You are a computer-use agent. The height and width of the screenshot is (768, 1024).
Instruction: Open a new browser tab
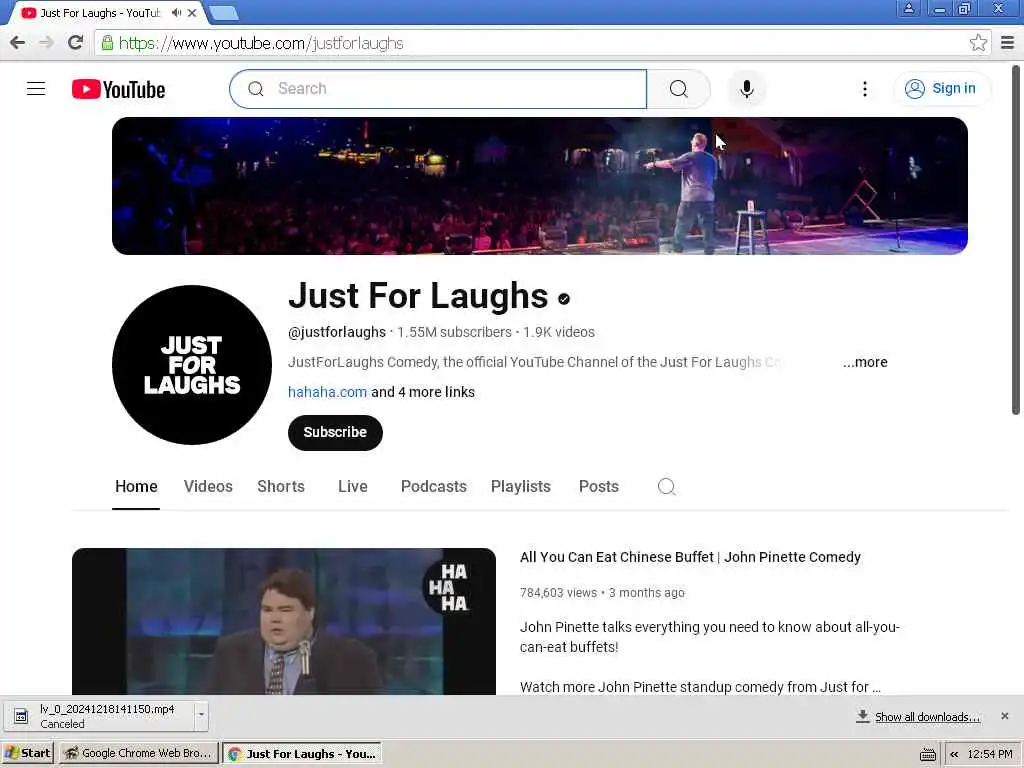(x=224, y=12)
